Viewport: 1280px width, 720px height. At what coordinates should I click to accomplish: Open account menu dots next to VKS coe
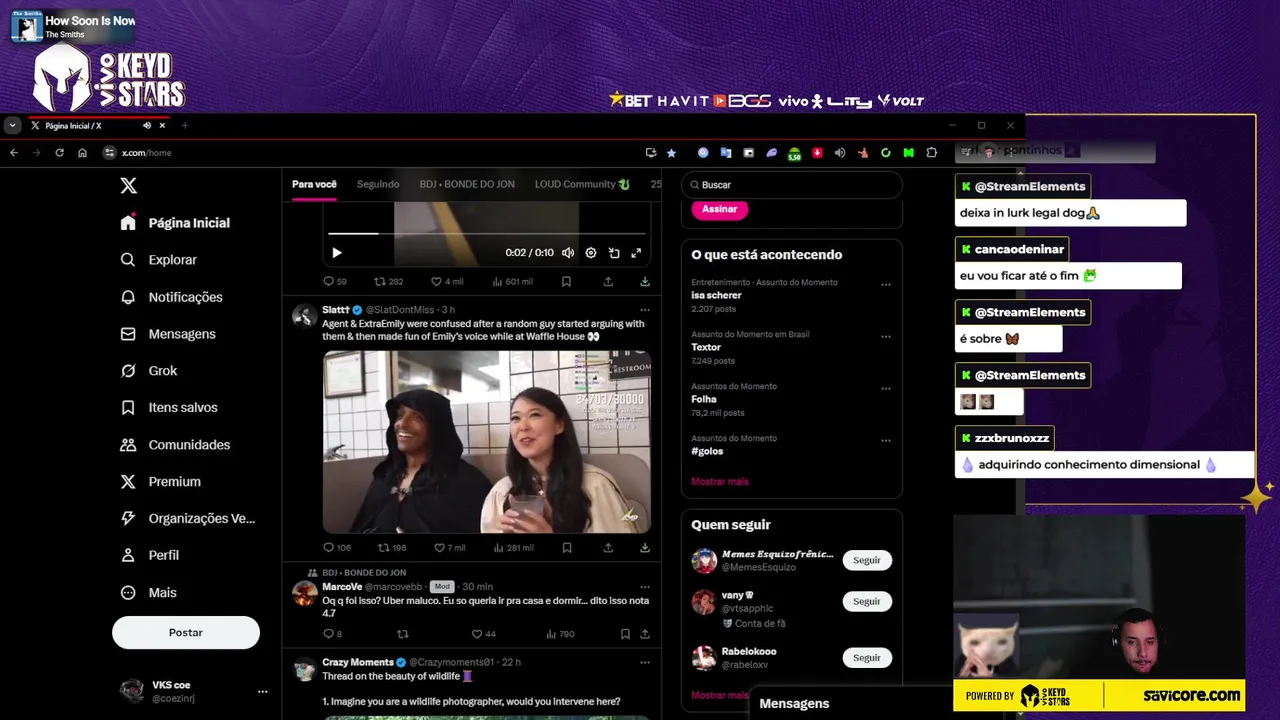click(262, 691)
